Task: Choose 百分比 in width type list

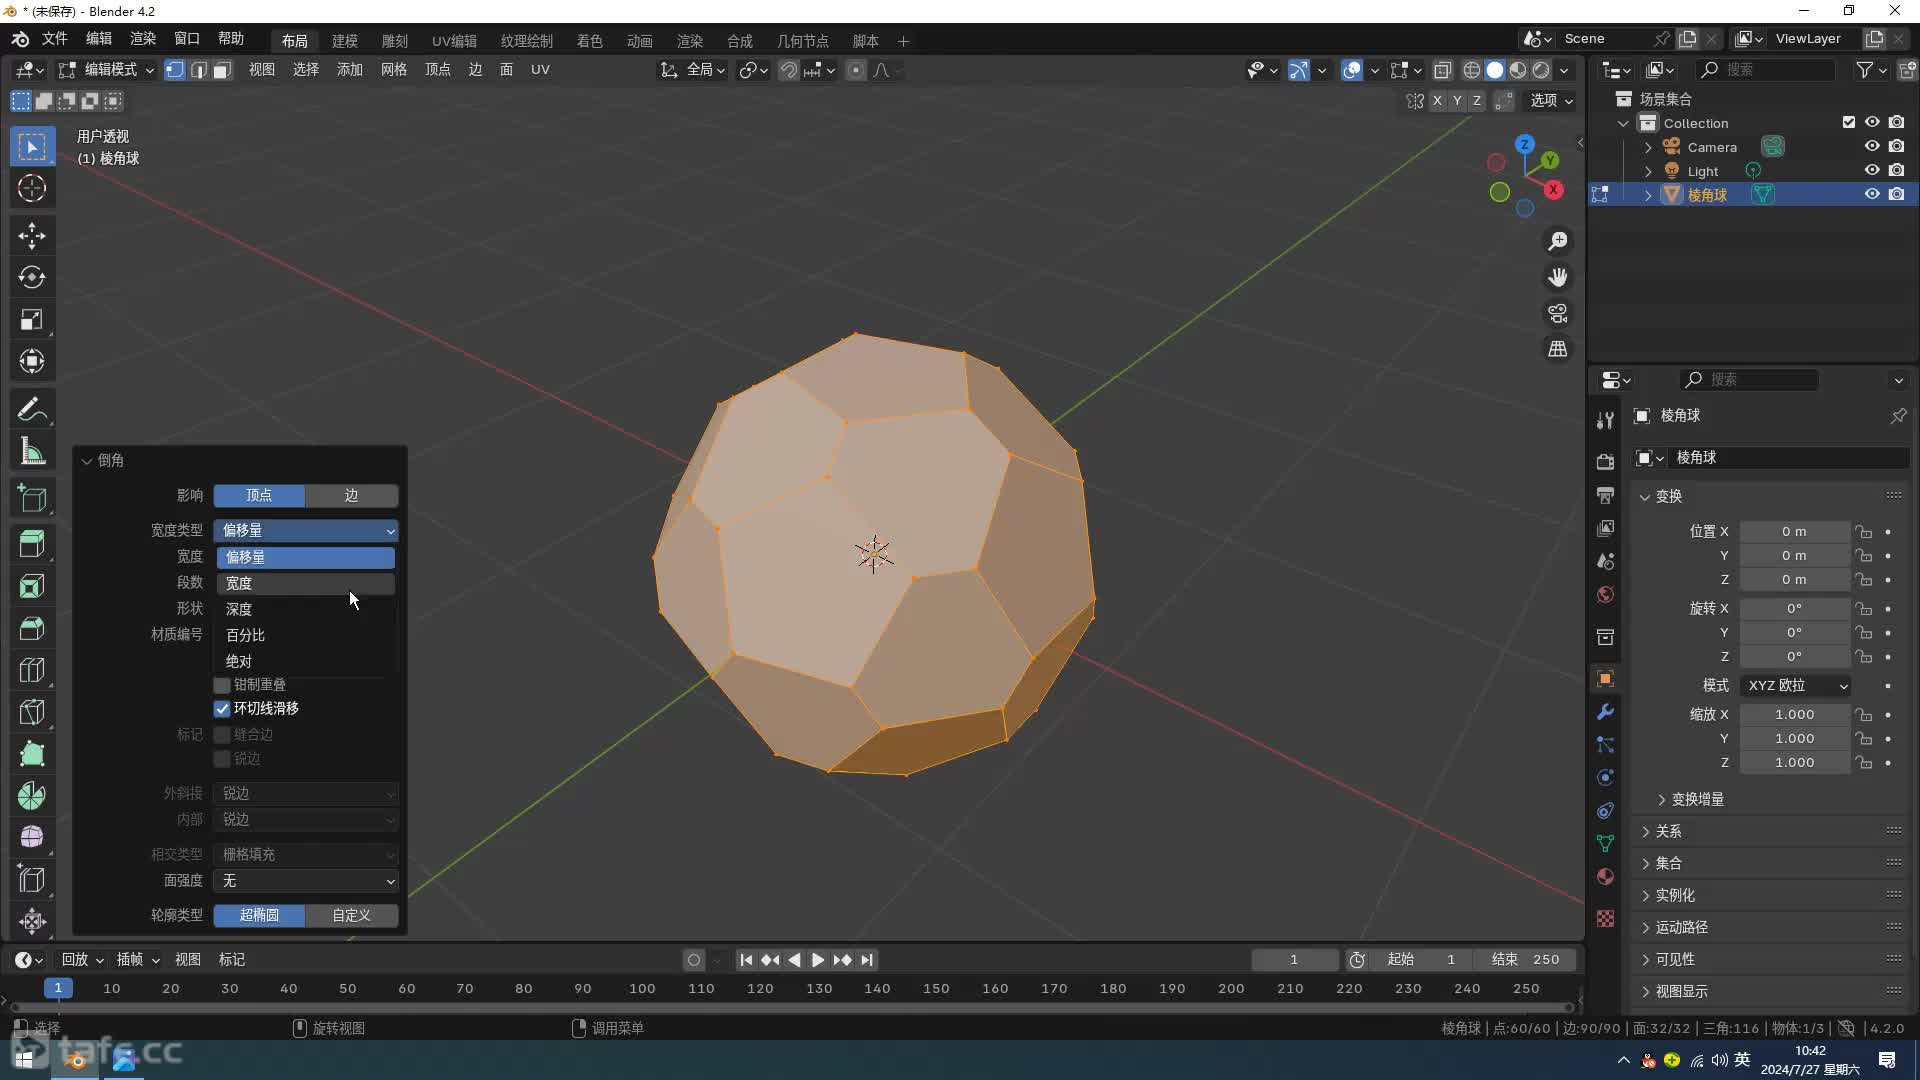Action: point(306,635)
